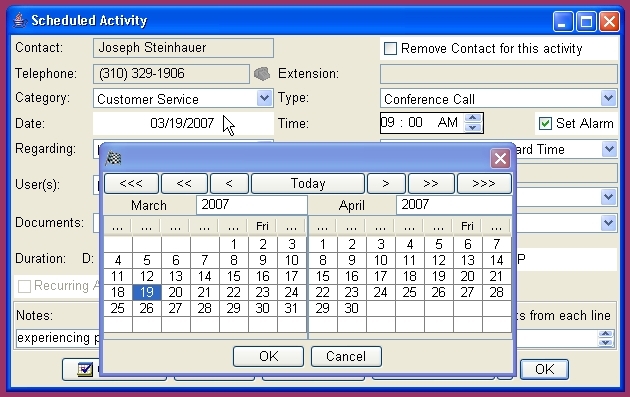This screenshot has width=630, height=397.
Task: Click the Fri column header under April
Action: coord(467,227)
